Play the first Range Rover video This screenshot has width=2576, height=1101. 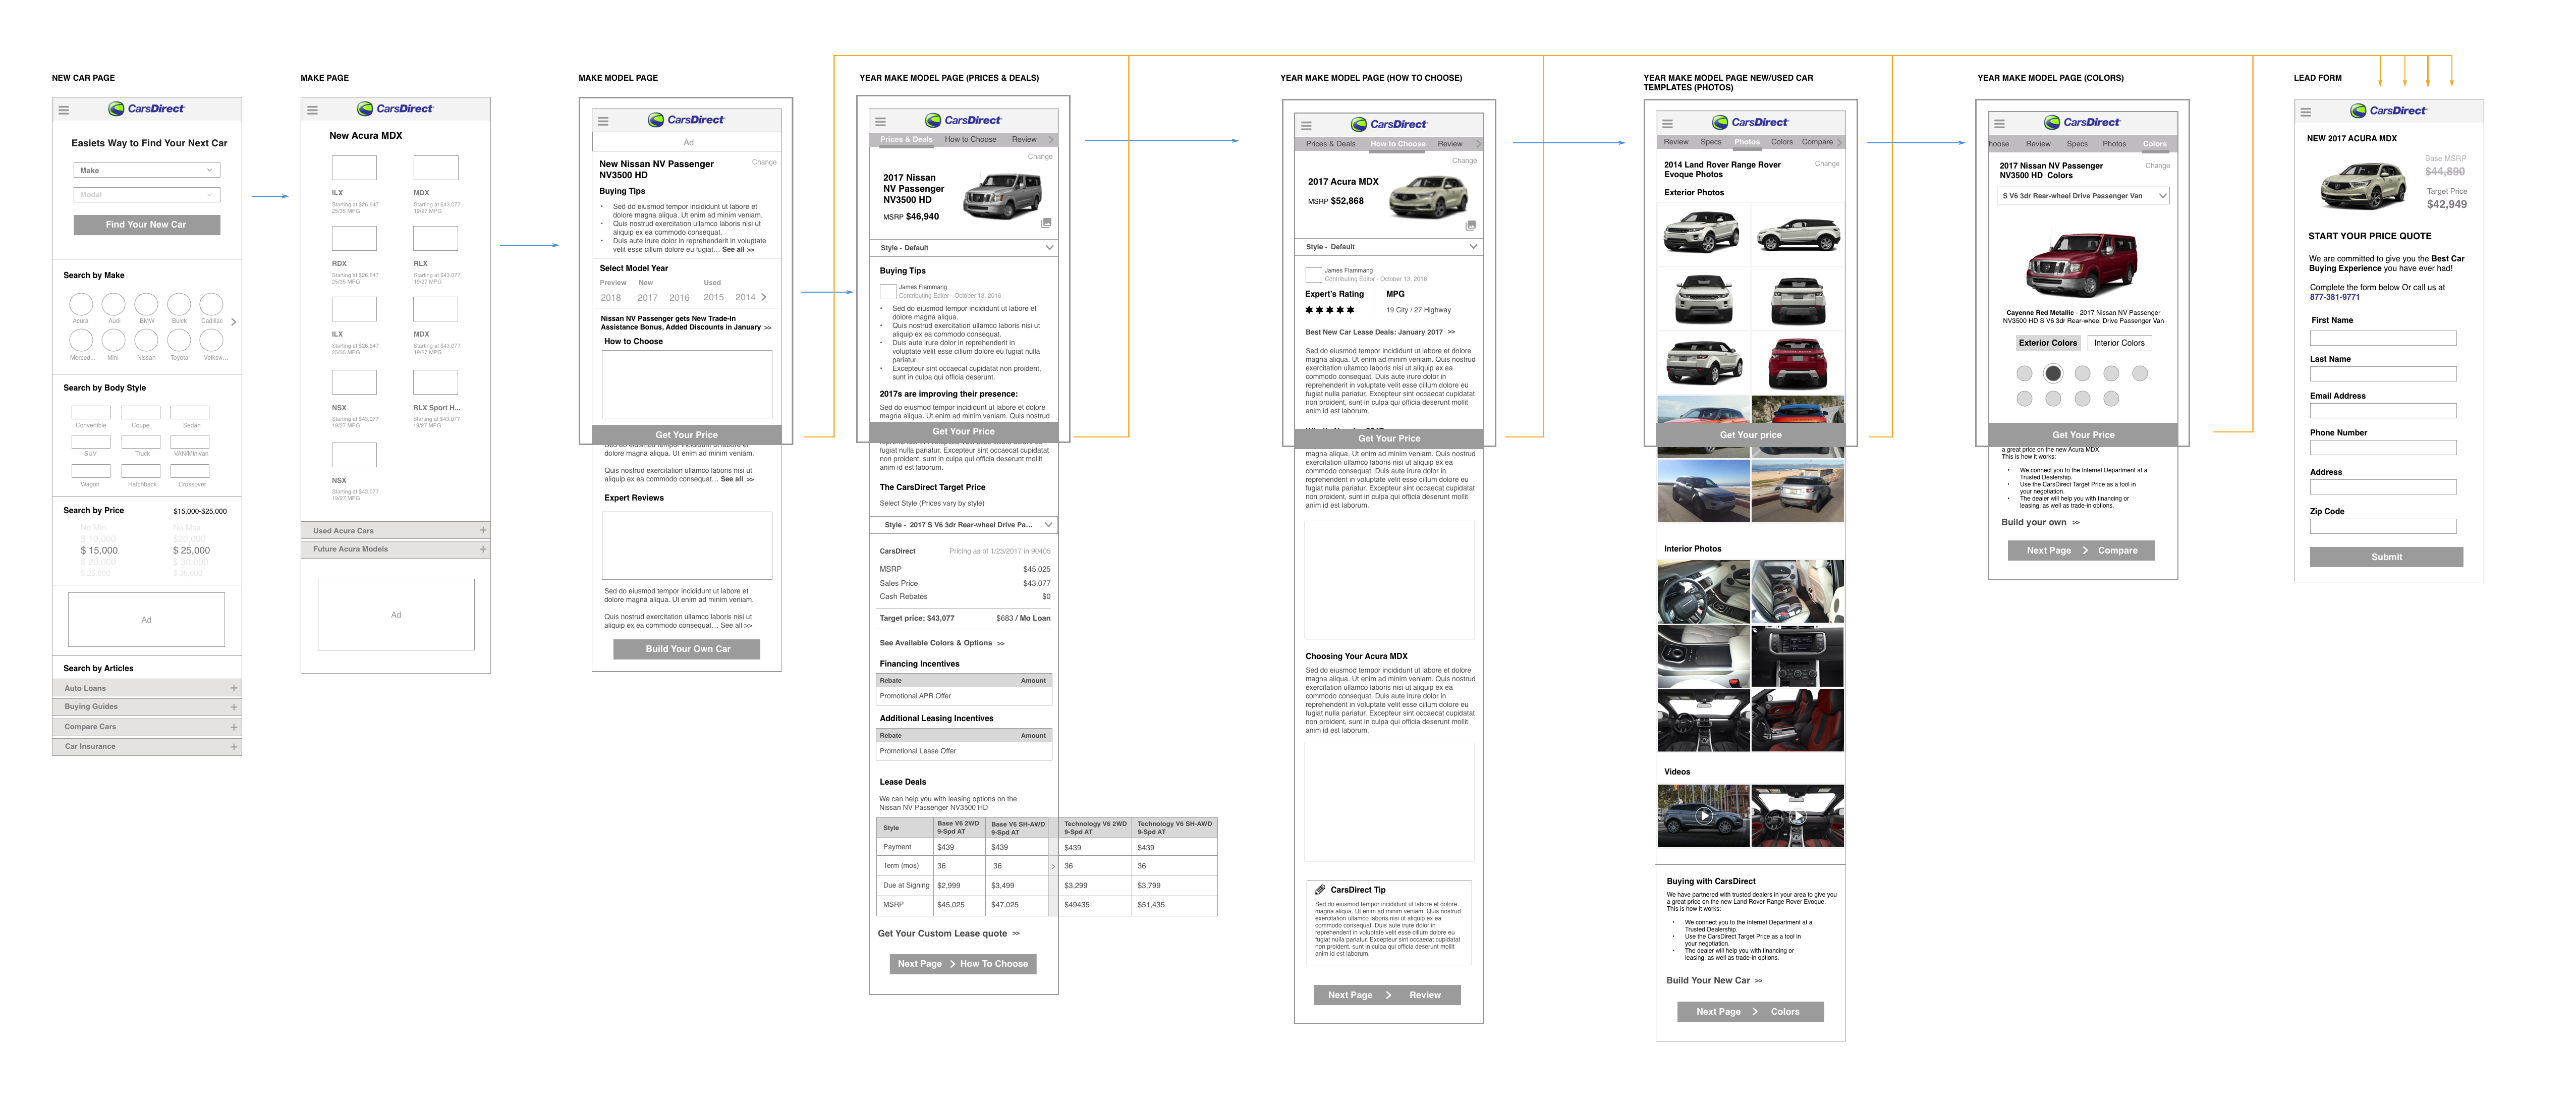coord(1703,816)
